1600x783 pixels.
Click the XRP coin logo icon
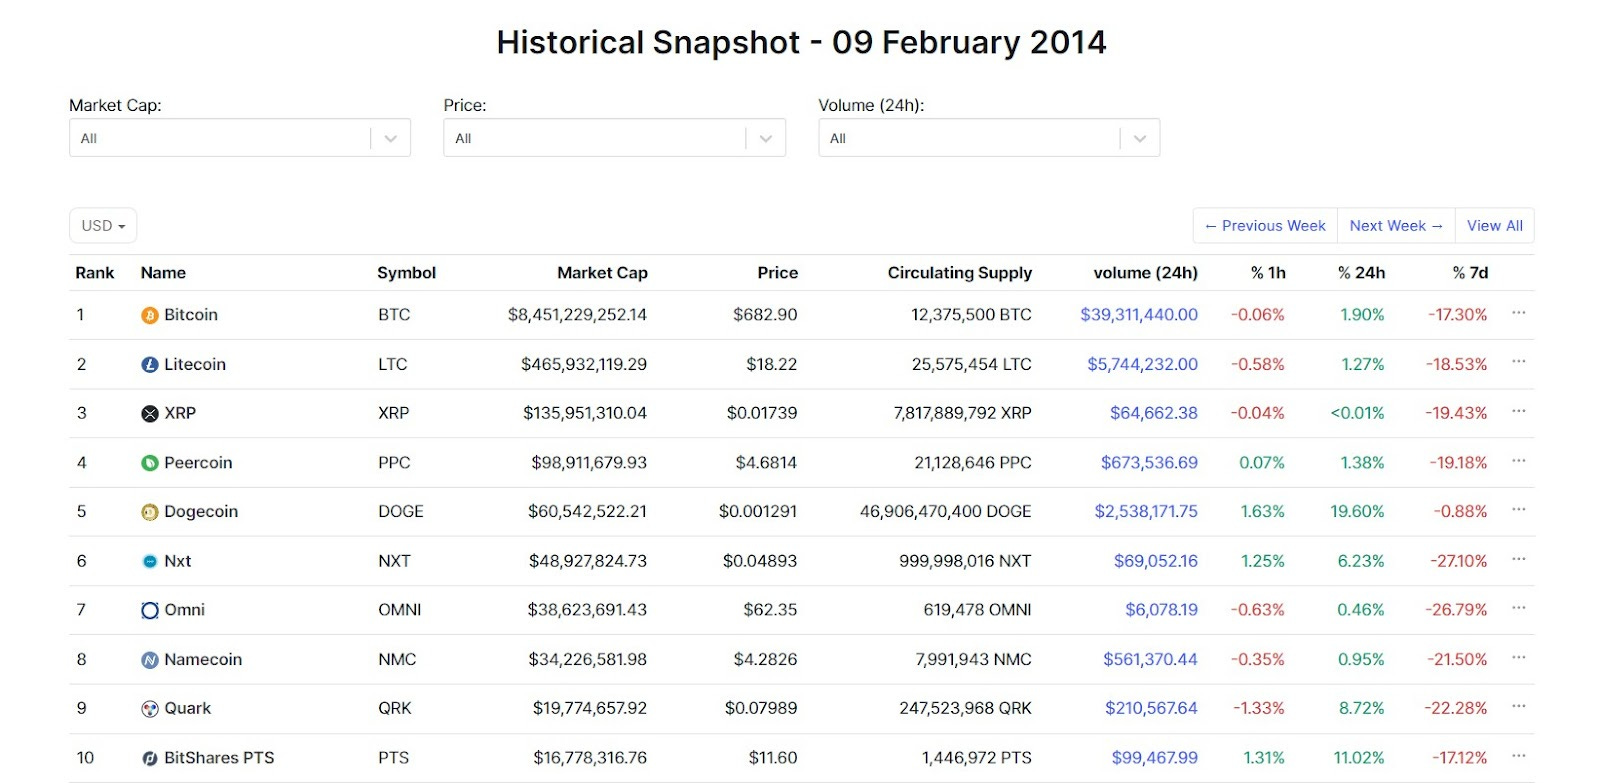[x=150, y=414]
